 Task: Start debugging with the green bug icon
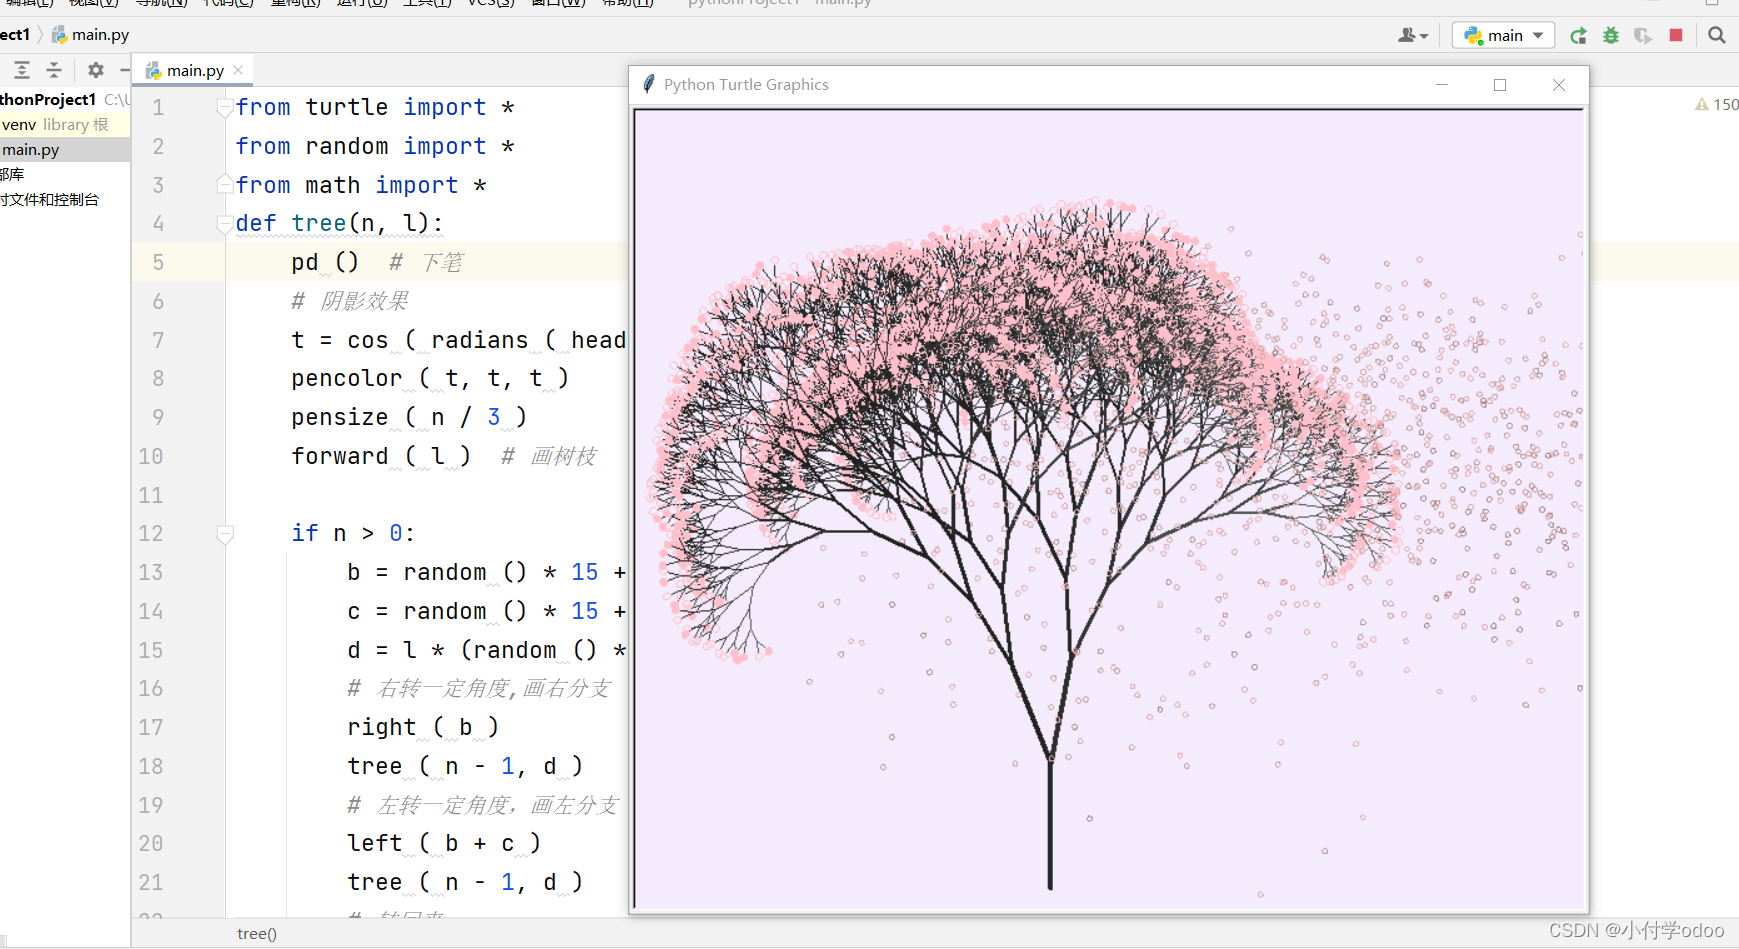[x=1611, y=35]
